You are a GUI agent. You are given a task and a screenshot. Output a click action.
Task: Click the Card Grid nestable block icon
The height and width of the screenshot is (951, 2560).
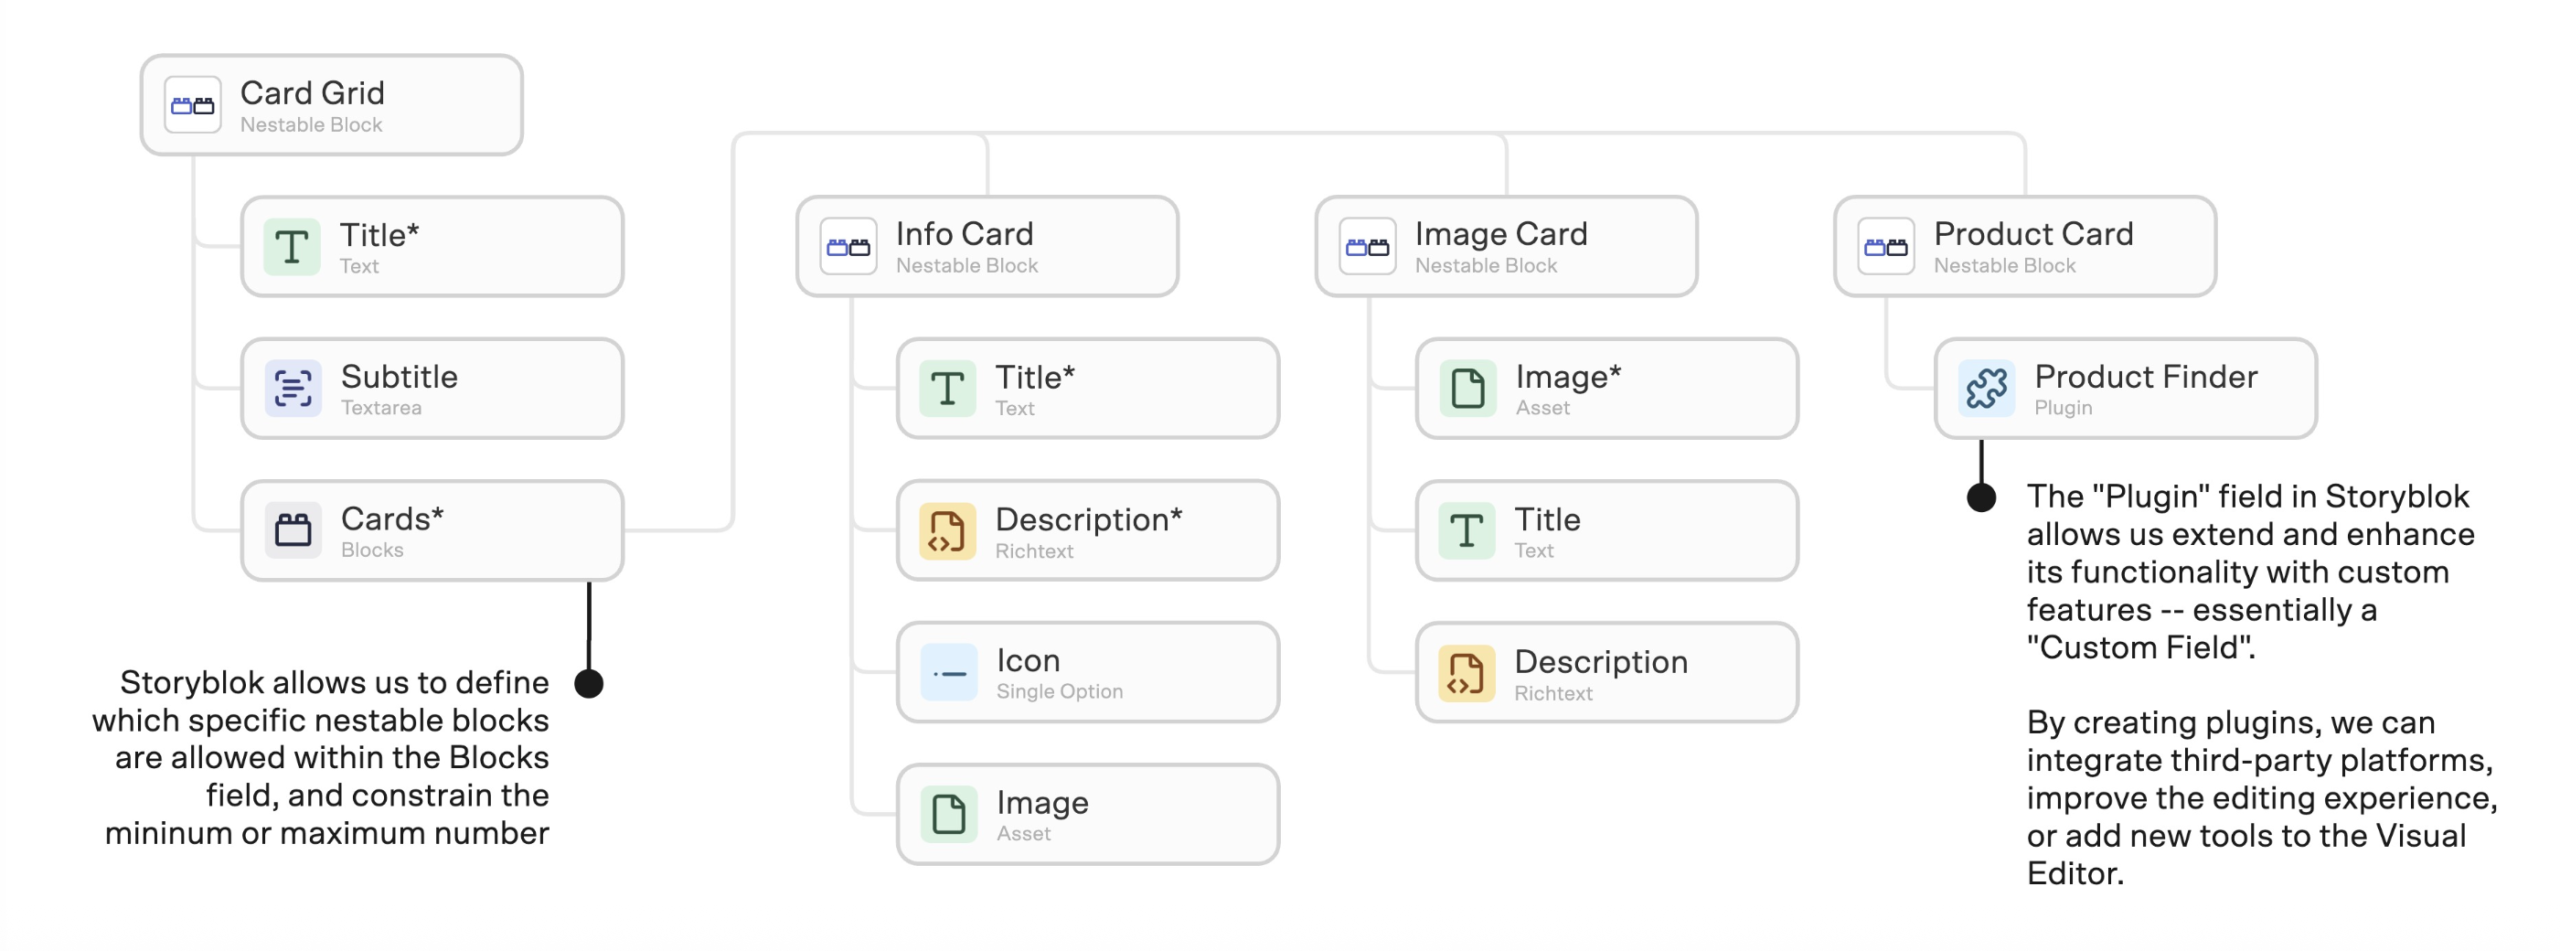click(x=192, y=105)
